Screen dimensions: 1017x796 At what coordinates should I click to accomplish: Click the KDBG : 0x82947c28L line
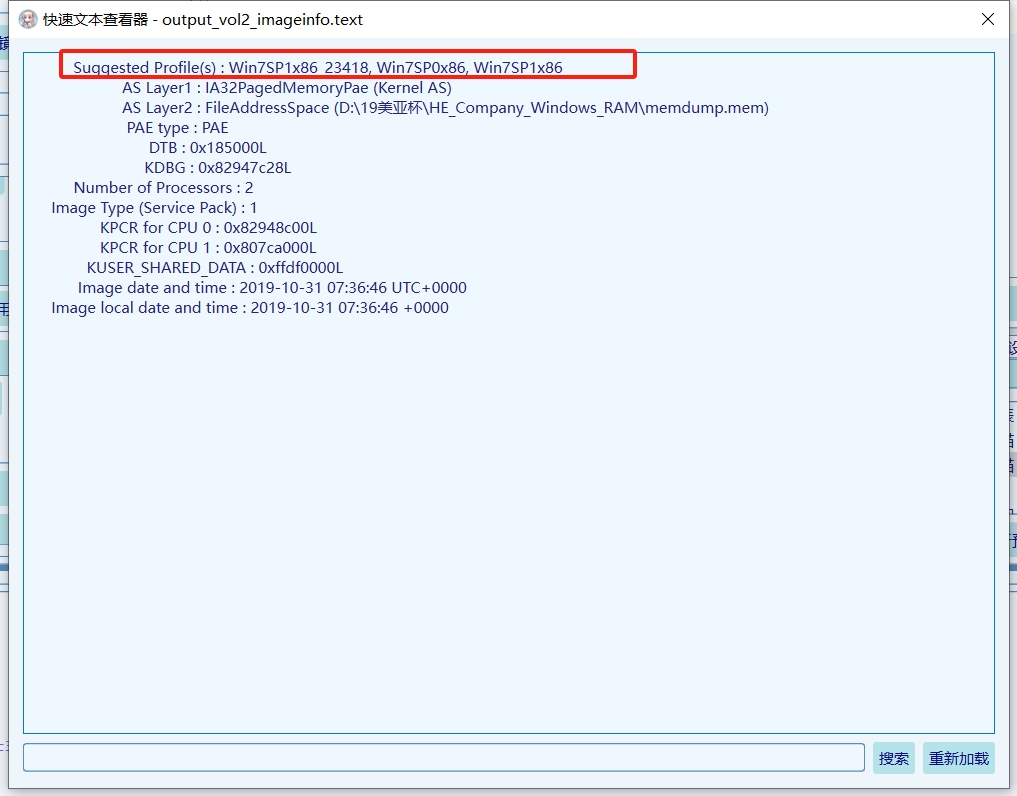(217, 167)
